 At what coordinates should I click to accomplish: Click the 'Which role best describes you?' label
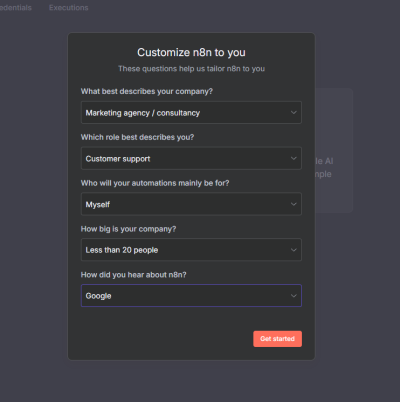pyautogui.click(x=137, y=137)
